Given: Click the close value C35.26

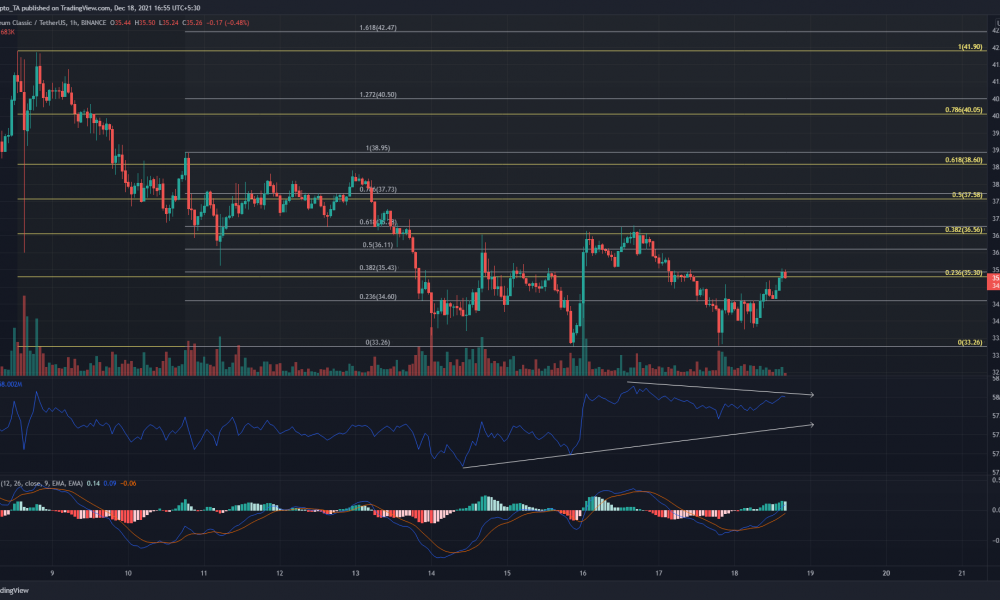Looking at the screenshot, I should pos(193,23).
